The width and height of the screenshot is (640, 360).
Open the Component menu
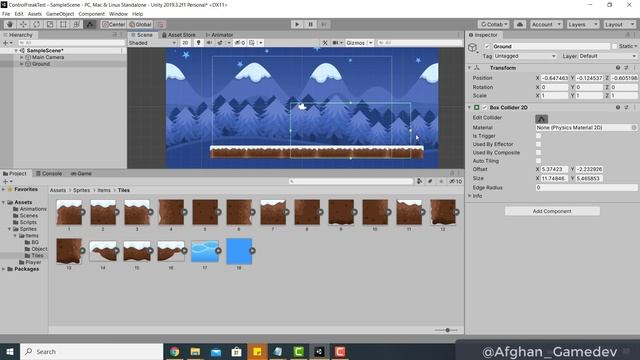tap(91, 14)
